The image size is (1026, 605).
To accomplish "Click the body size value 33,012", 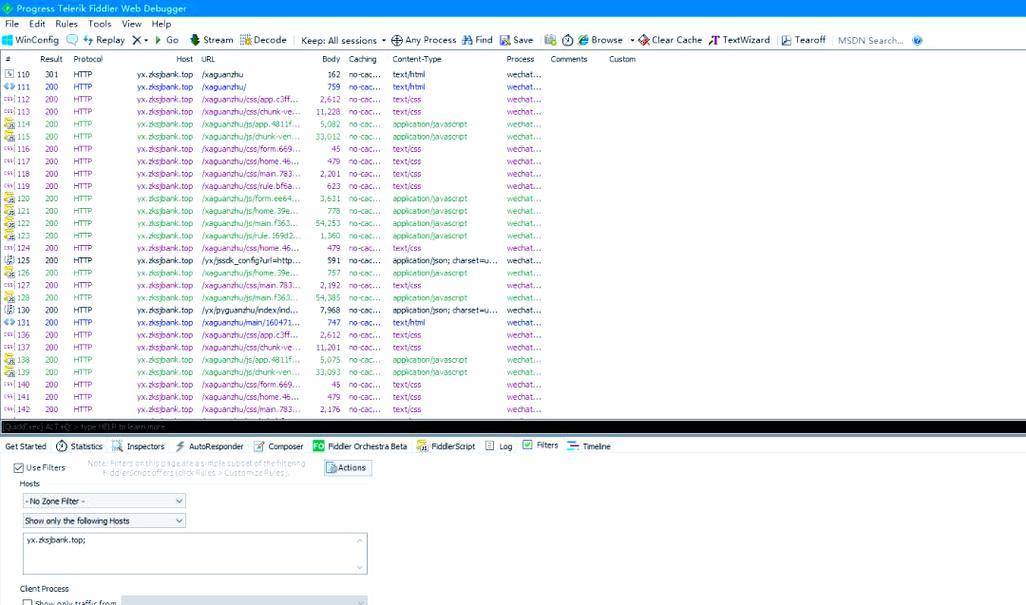I will click(x=328, y=137).
